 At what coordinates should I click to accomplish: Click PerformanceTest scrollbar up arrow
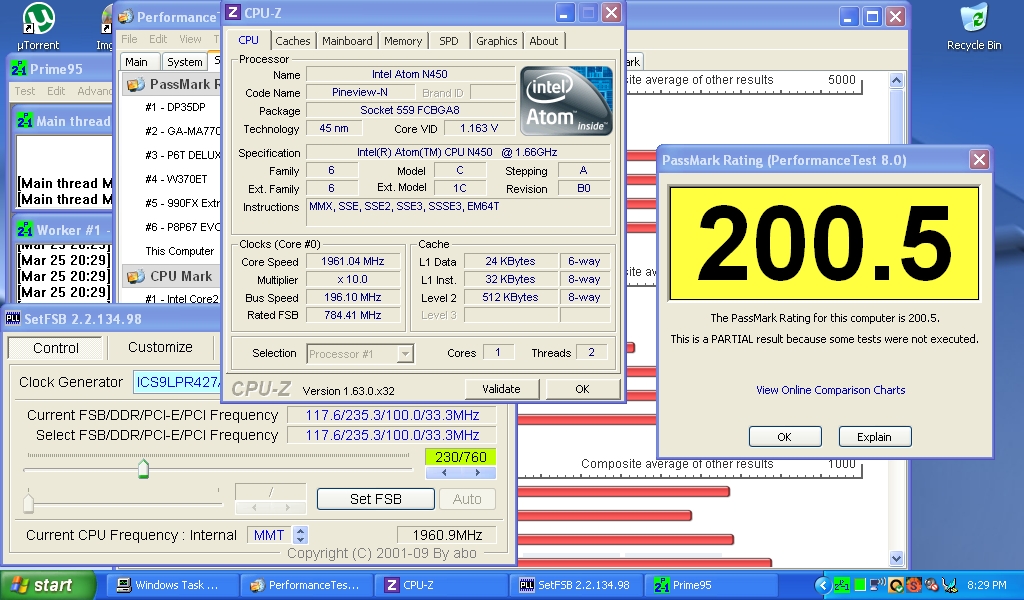(x=896, y=80)
